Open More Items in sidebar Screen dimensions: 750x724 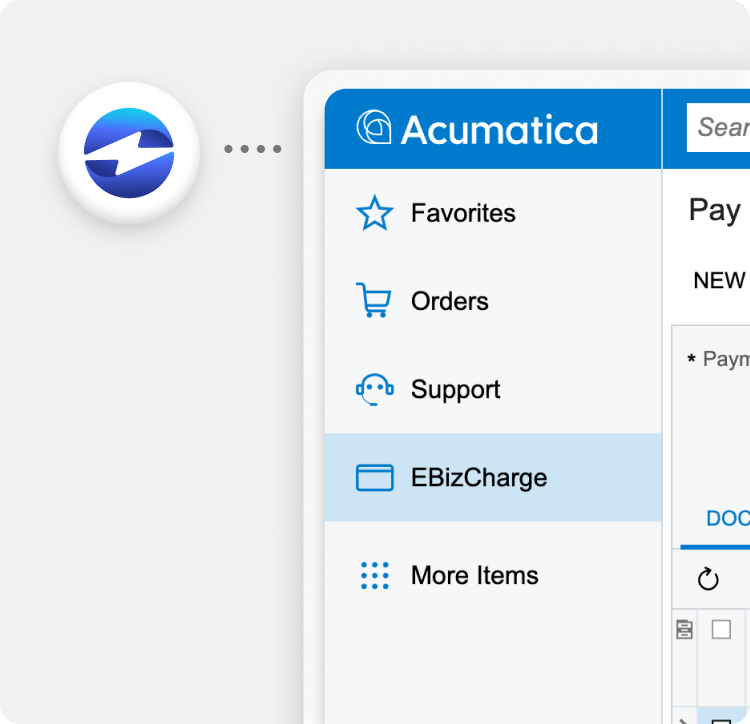click(493, 575)
